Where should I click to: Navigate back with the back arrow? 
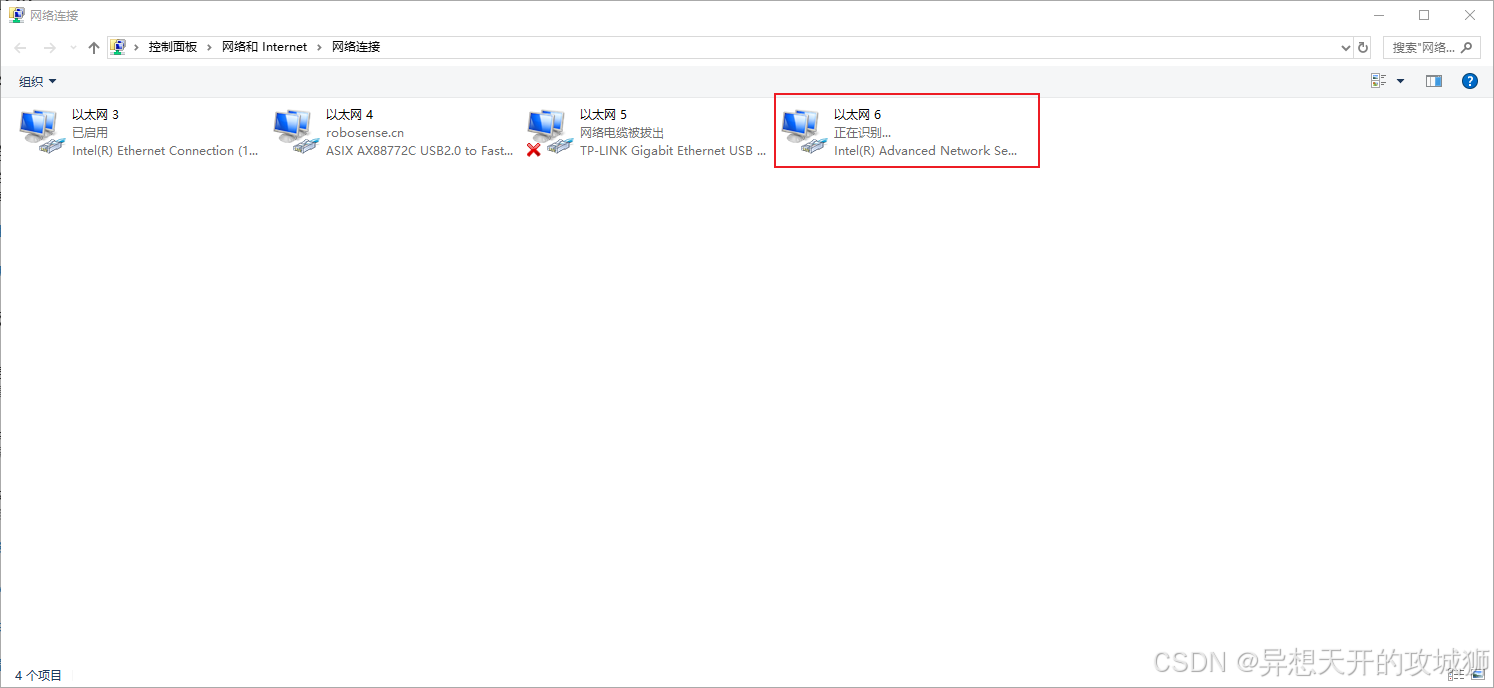[19, 46]
